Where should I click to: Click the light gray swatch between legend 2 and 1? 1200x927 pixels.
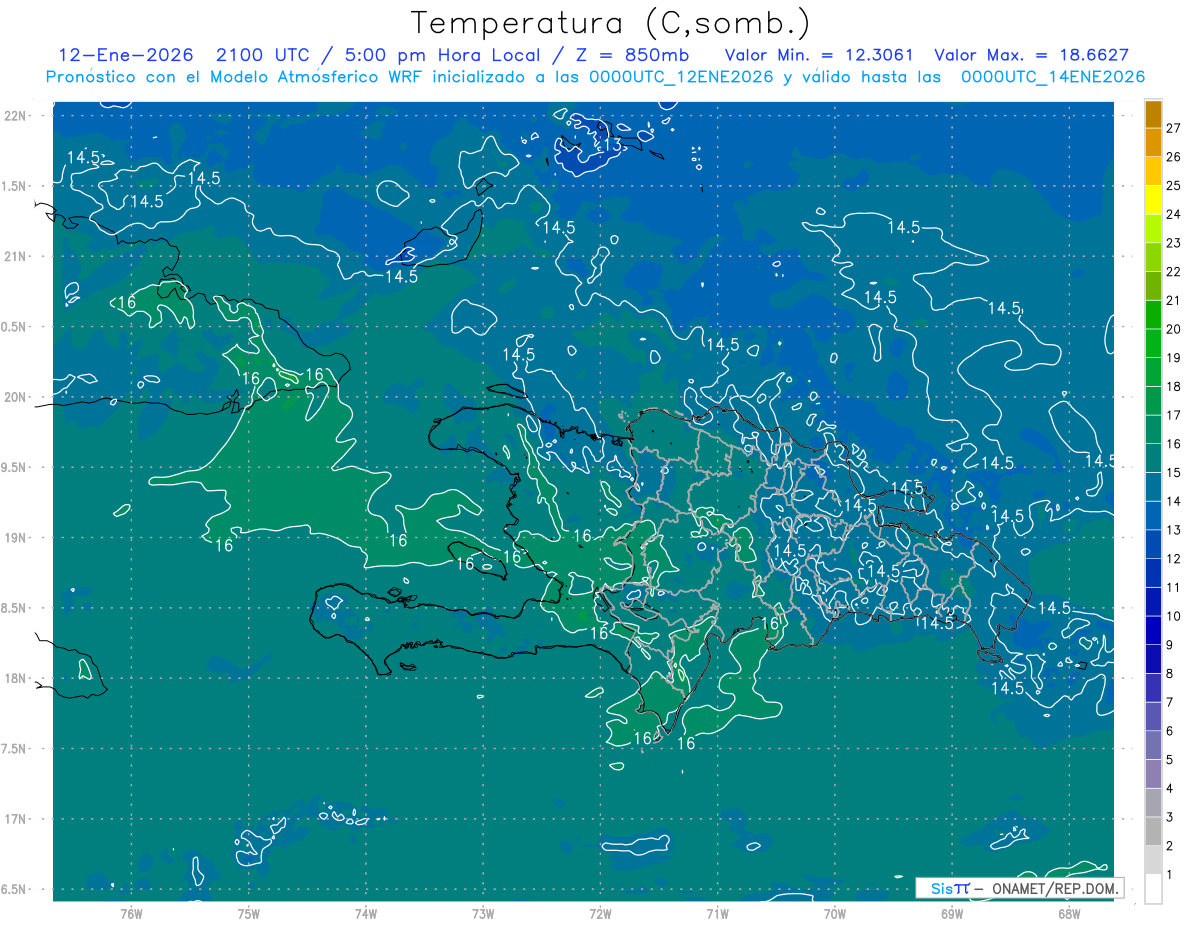1153,860
